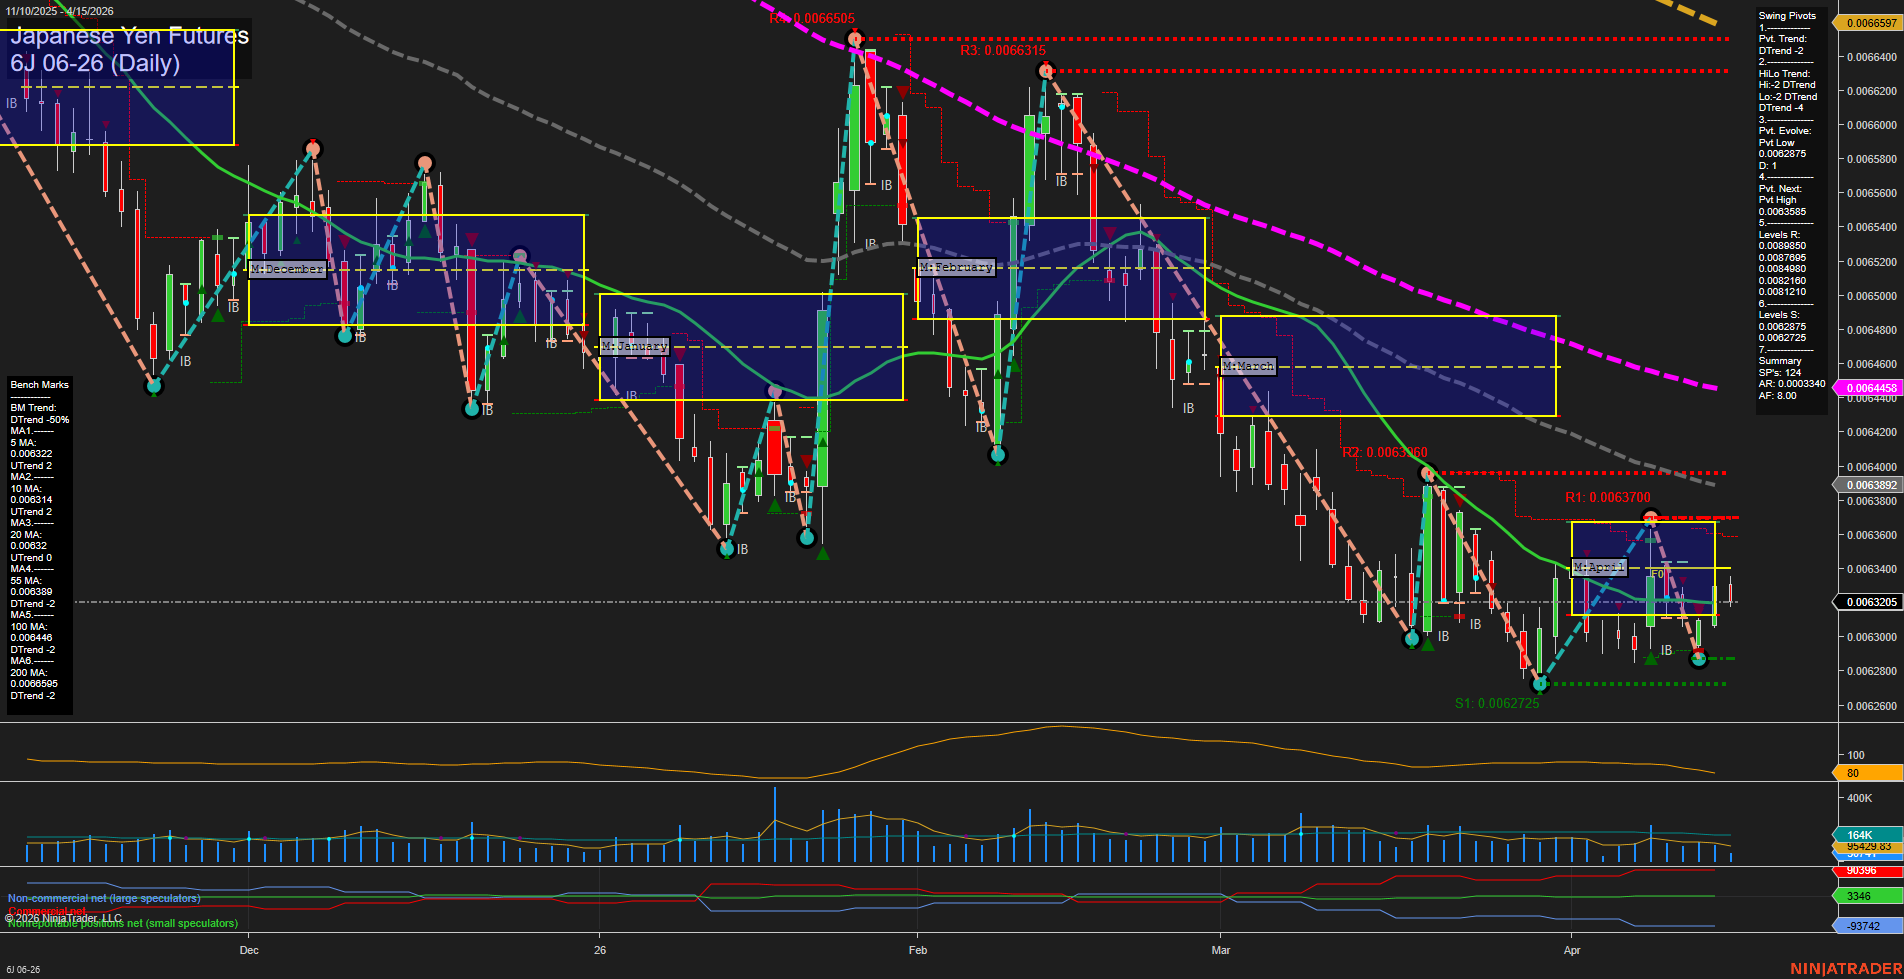This screenshot has width=1904, height=979.
Task: Click the S1 0.0062725 support label
Action: 1497,702
